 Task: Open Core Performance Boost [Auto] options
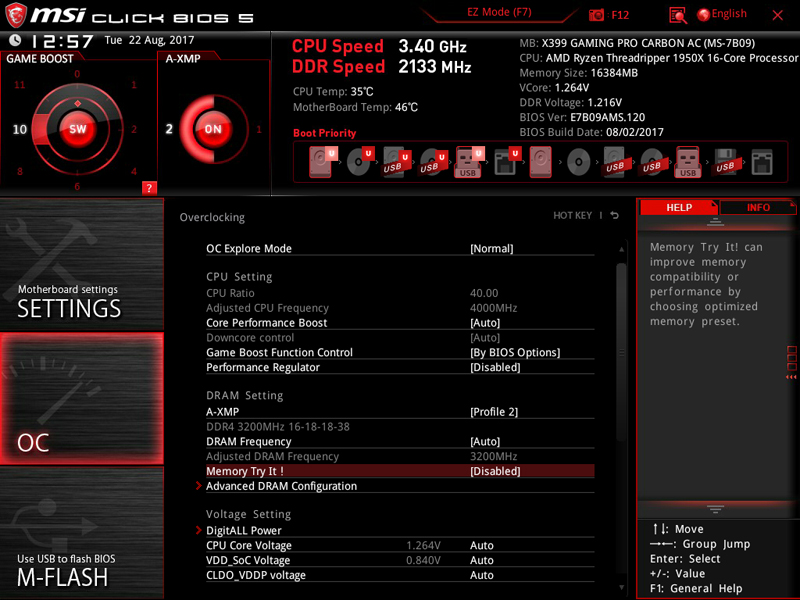485,323
